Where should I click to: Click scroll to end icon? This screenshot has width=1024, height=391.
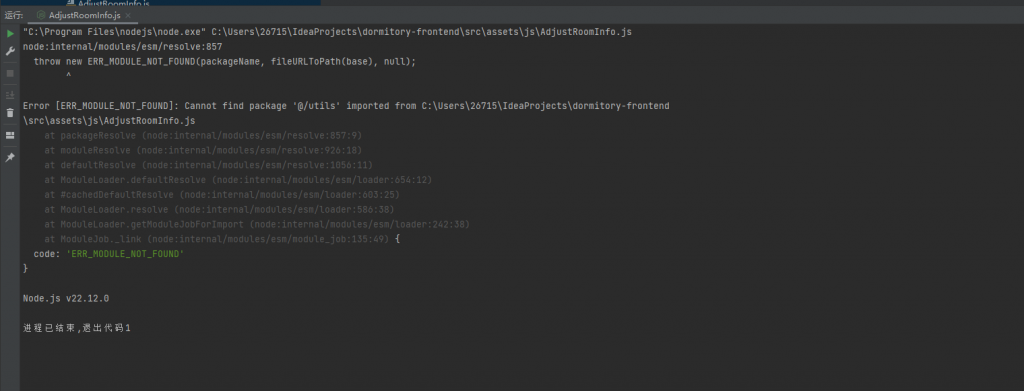[x=10, y=95]
